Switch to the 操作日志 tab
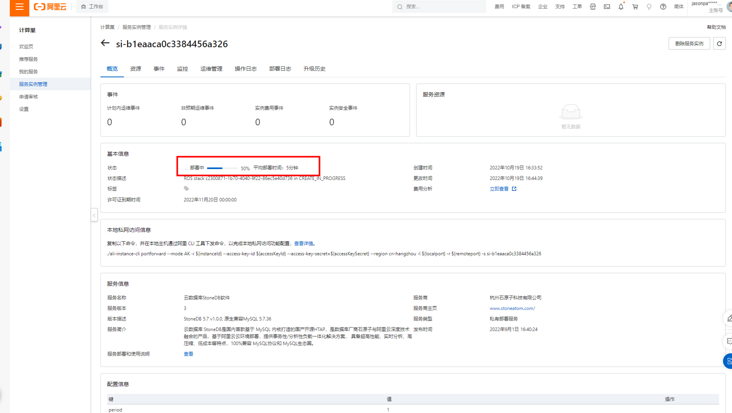This screenshot has height=413, width=732. 246,69
